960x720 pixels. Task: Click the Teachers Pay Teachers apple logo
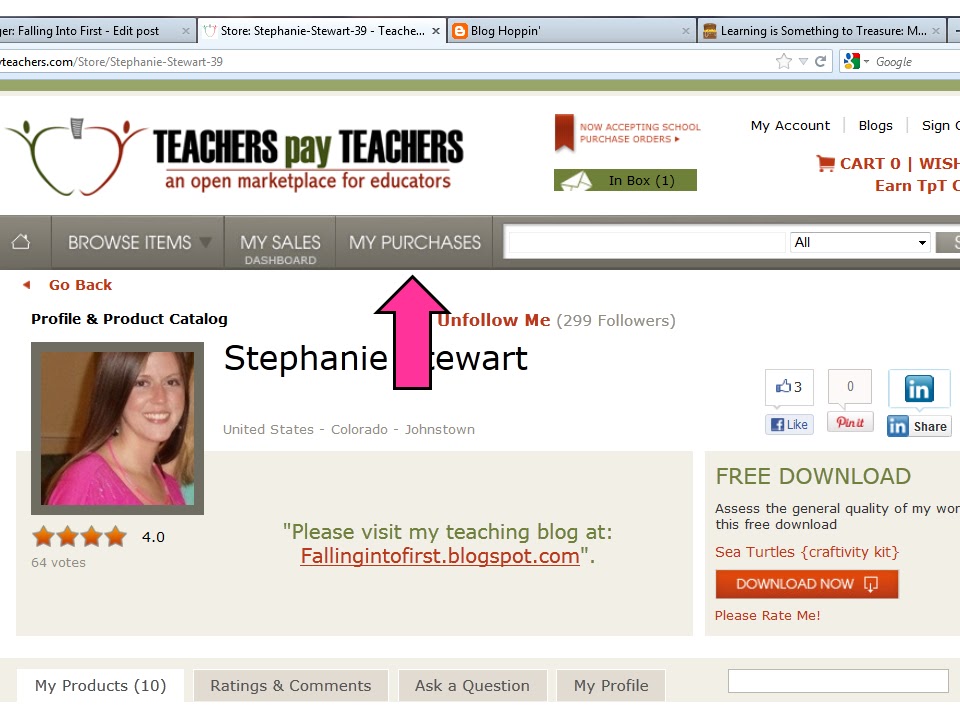pos(77,157)
